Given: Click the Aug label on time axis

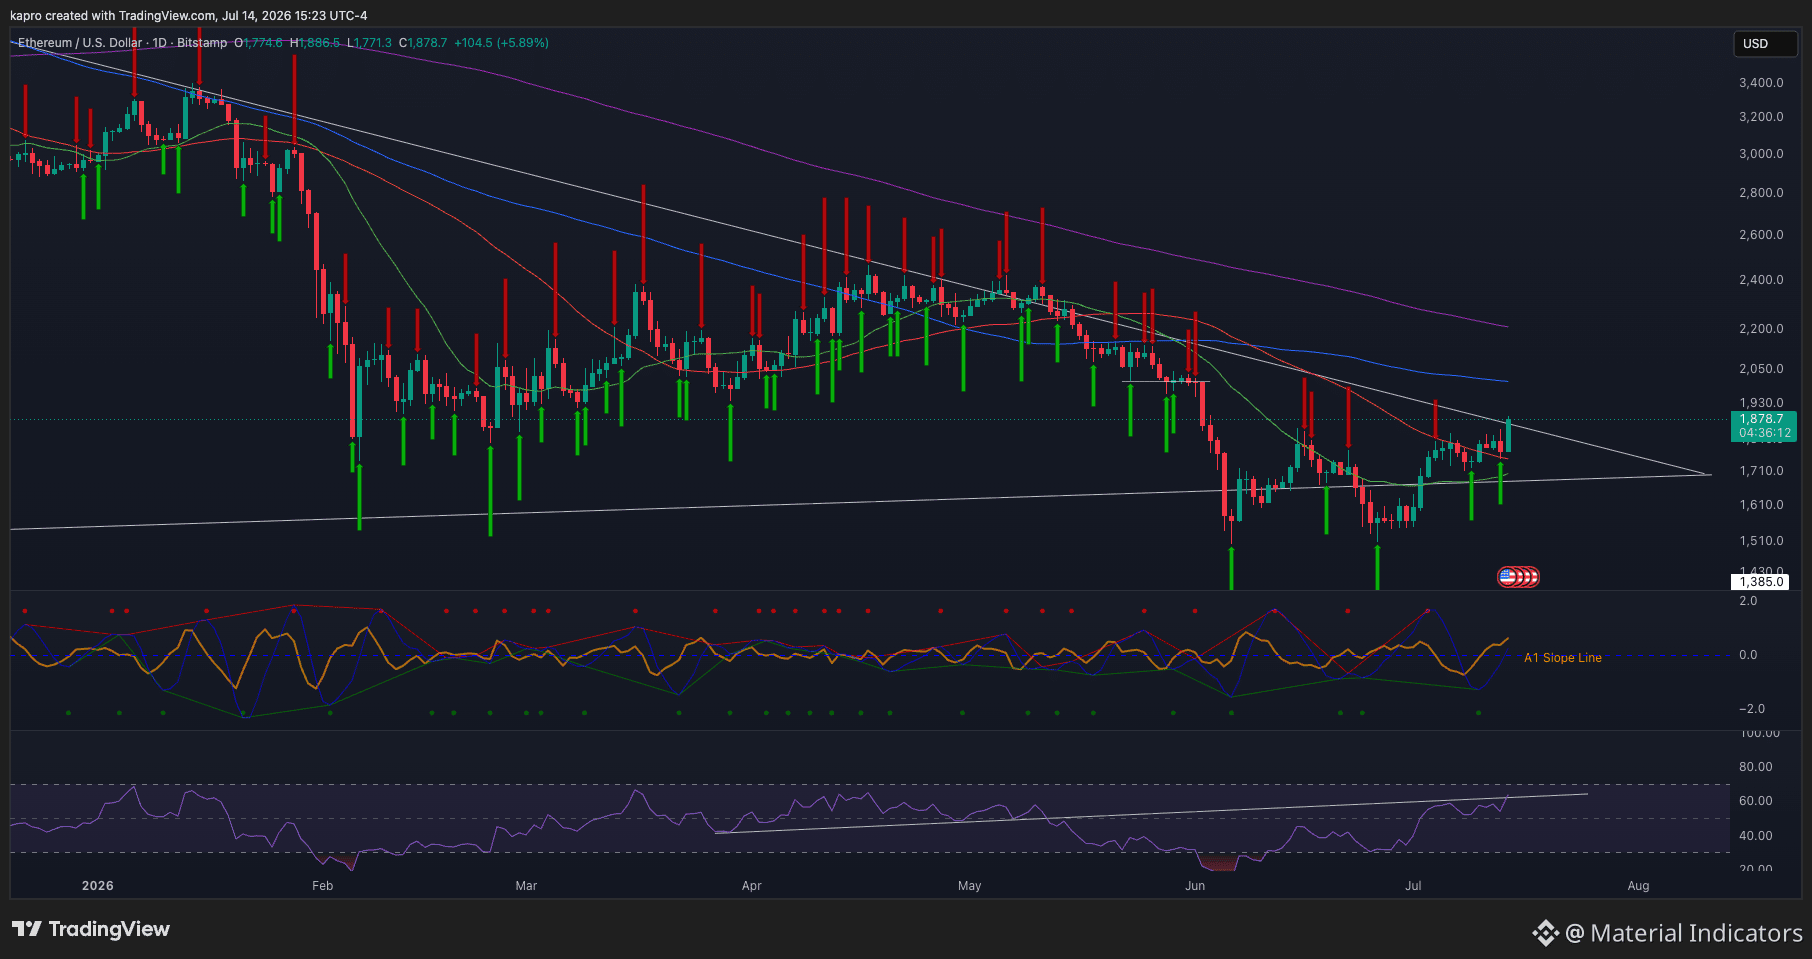Looking at the screenshot, I should [1638, 886].
